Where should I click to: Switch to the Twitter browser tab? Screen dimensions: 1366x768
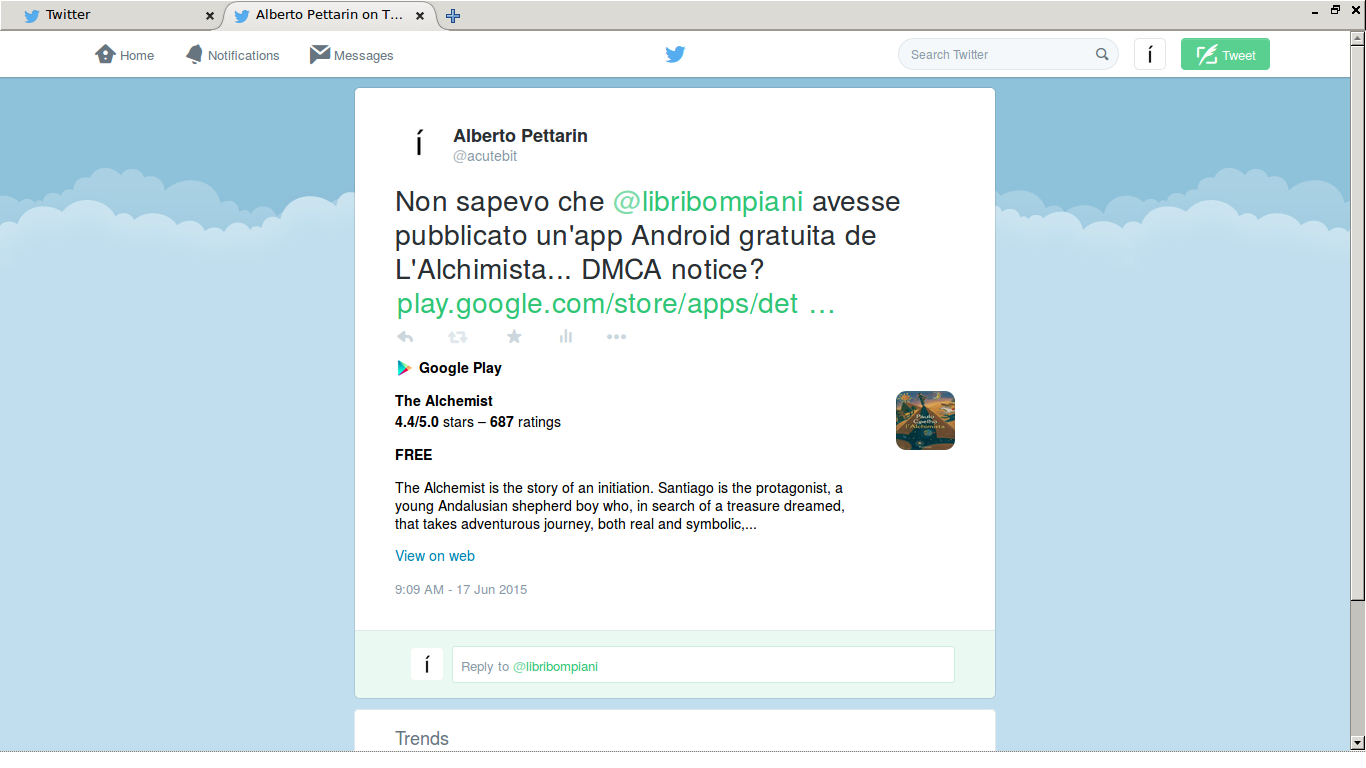[111, 15]
